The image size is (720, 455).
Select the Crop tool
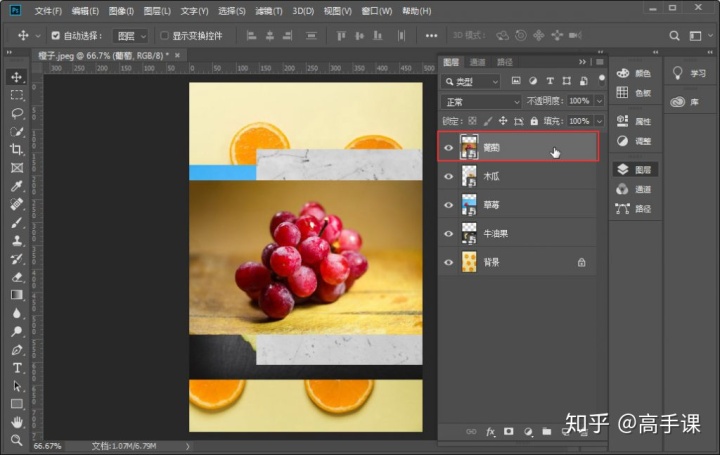(17, 149)
